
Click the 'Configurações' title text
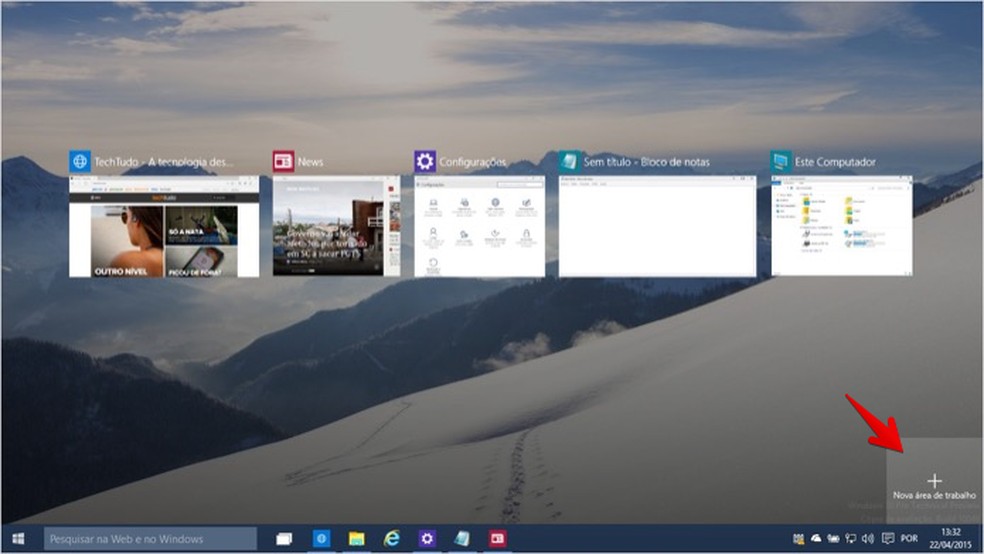tap(473, 162)
